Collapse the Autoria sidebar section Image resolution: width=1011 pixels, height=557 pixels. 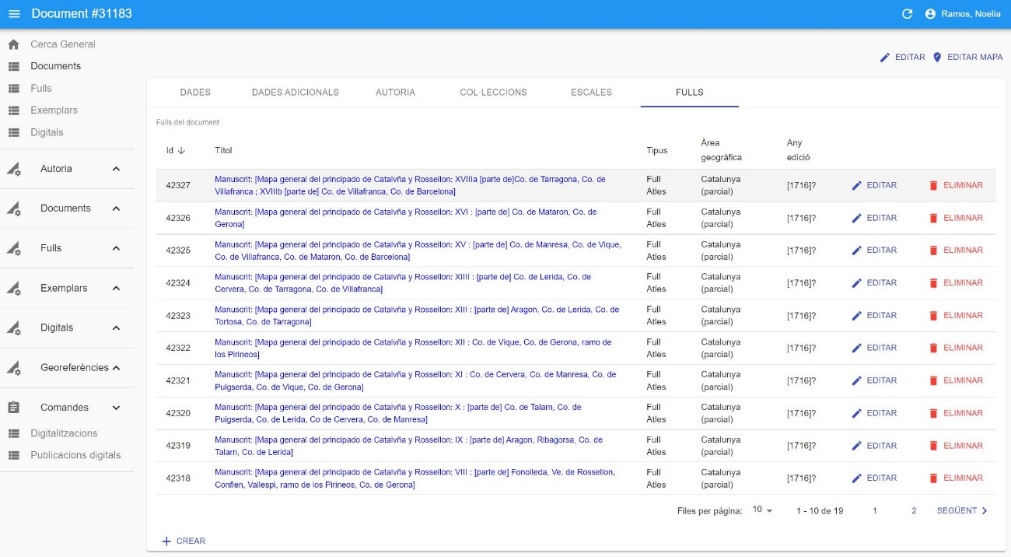click(116, 169)
